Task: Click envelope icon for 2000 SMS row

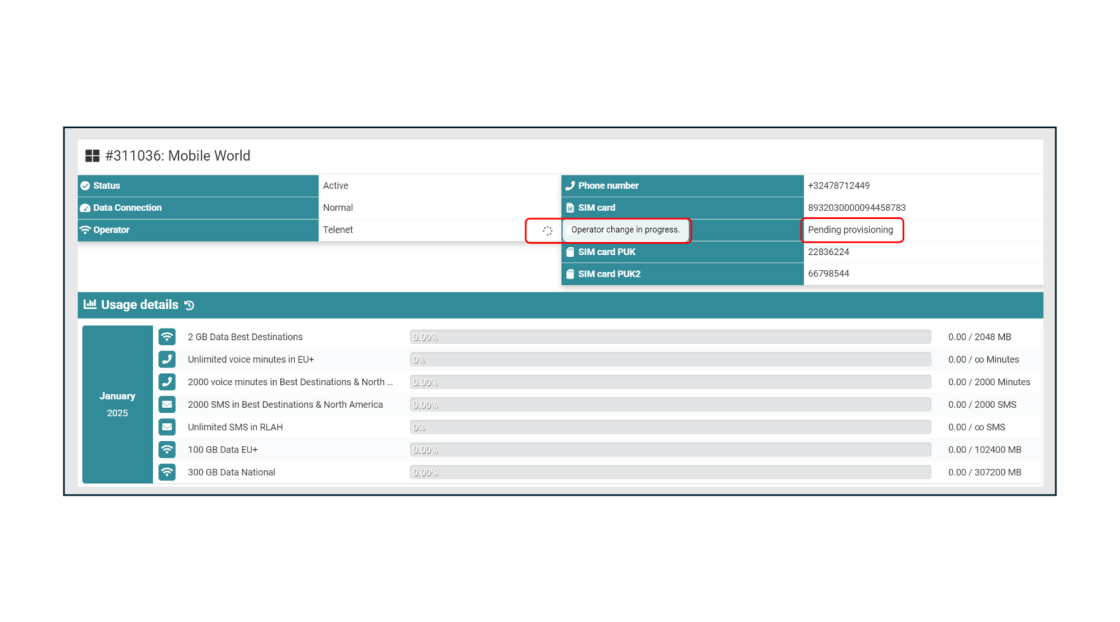Action: (167, 404)
